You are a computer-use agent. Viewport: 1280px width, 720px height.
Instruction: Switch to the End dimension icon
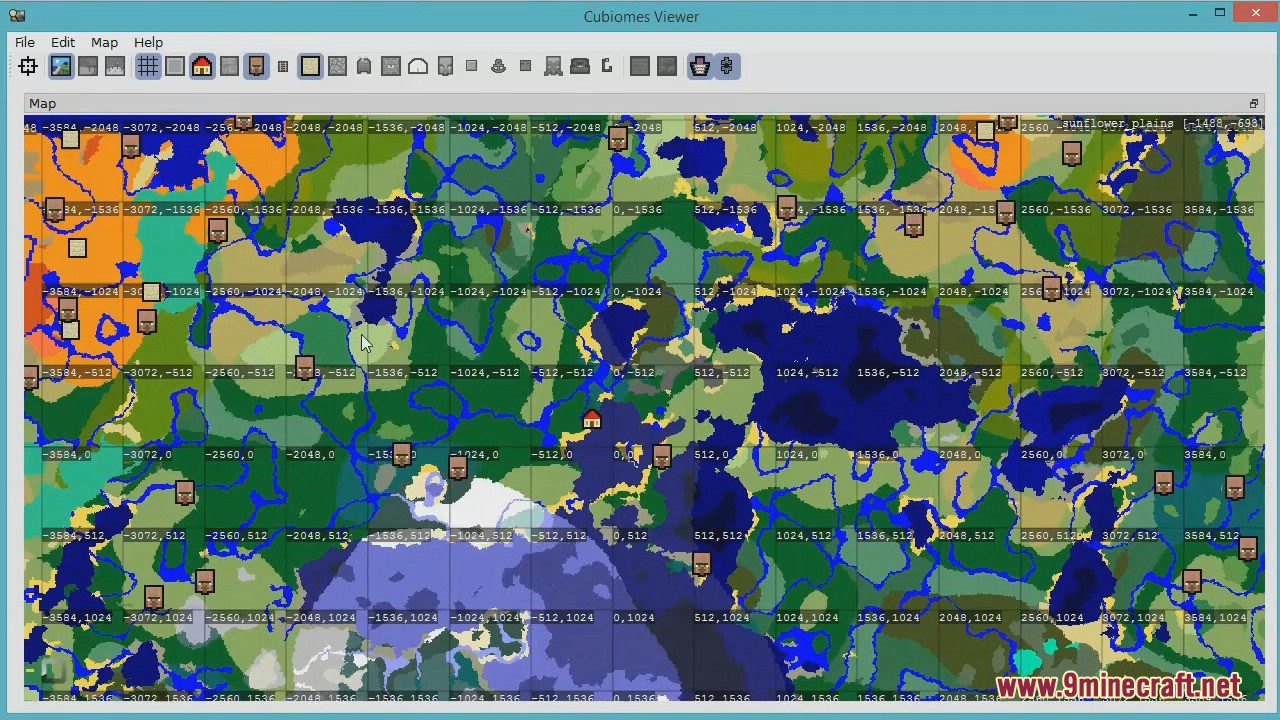click(x=115, y=67)
